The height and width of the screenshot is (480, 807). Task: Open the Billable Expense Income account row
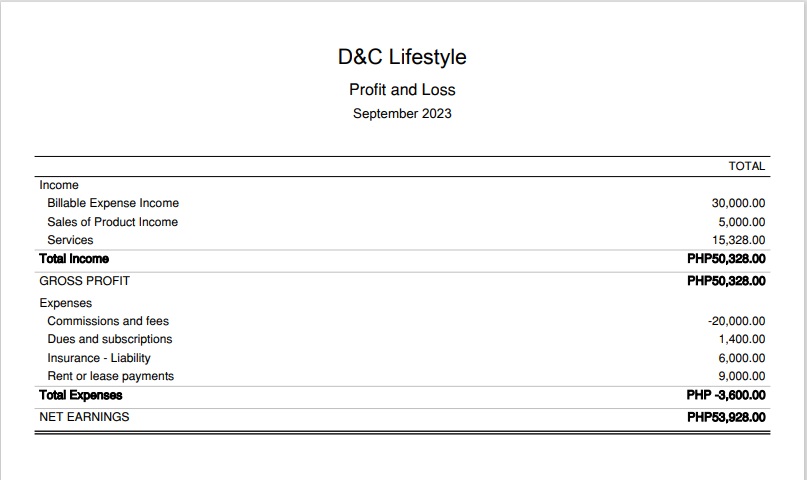pos(113,203)
